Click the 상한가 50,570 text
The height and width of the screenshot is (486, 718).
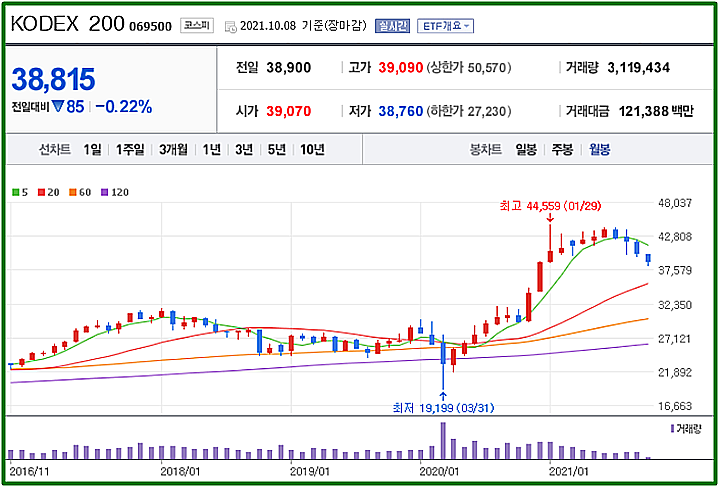click(468, 68)
